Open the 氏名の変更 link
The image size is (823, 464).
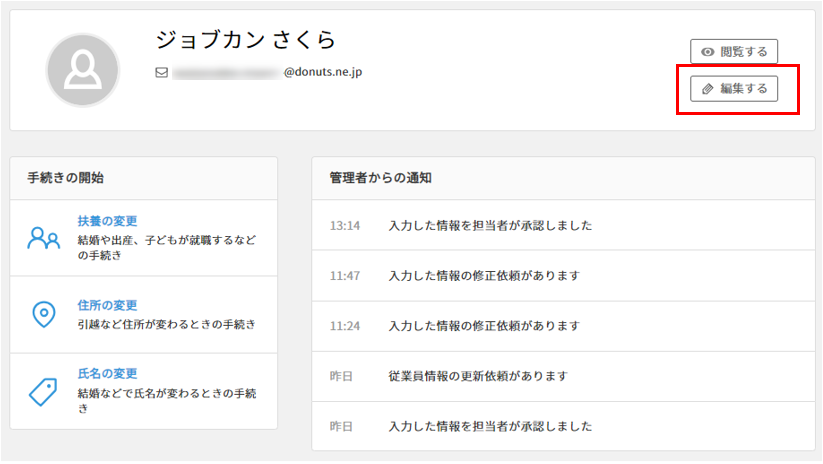click(x=107, y=373)
